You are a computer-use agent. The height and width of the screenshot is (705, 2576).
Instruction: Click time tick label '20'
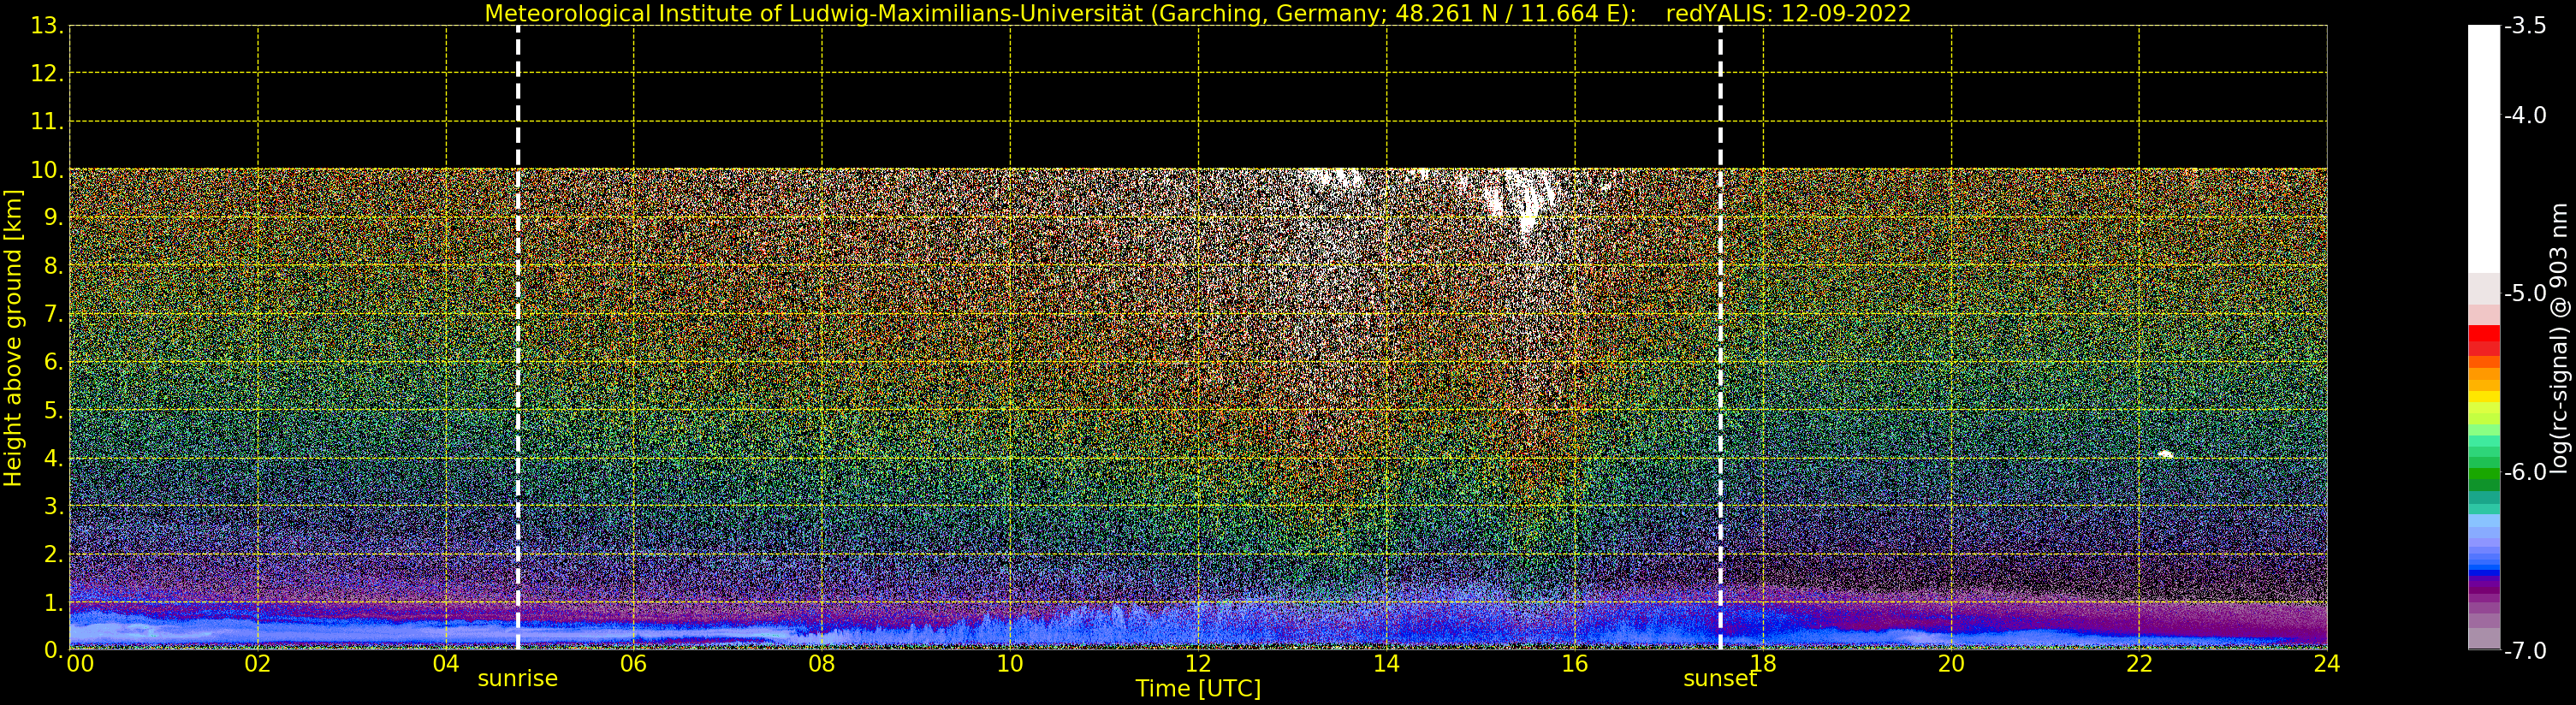click(x=1951, y=663)
